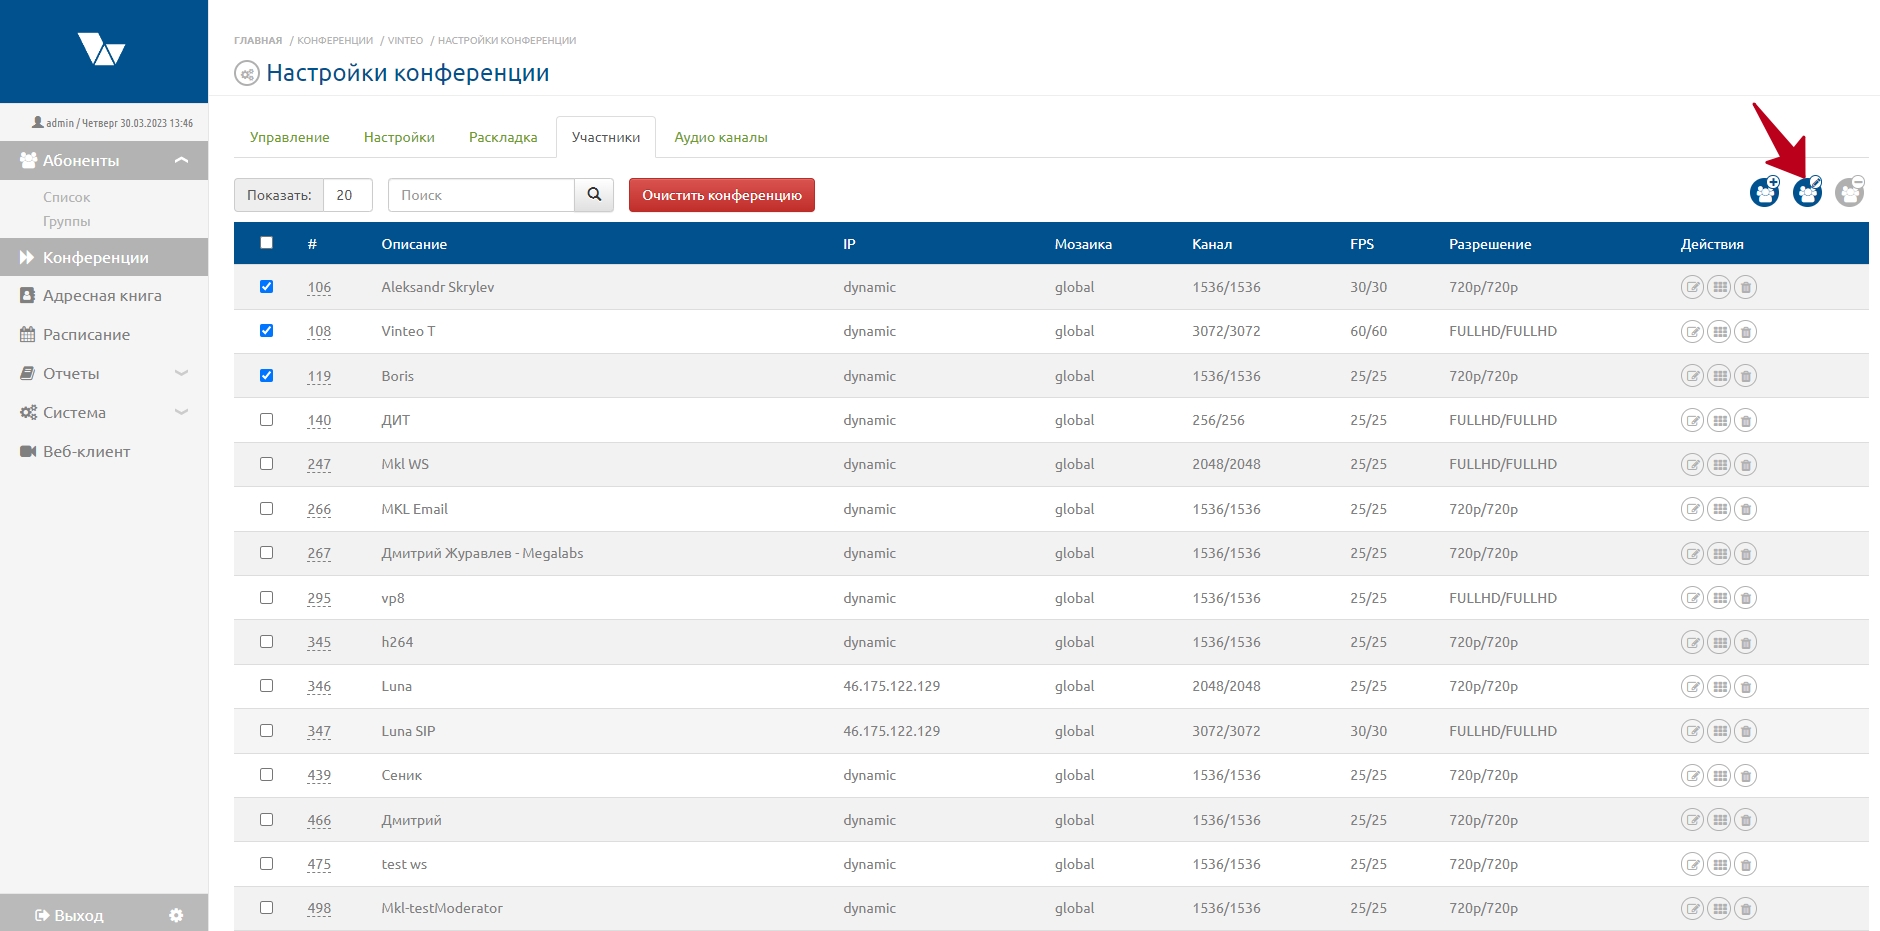Click the search magnifier button

pos(594,195)
